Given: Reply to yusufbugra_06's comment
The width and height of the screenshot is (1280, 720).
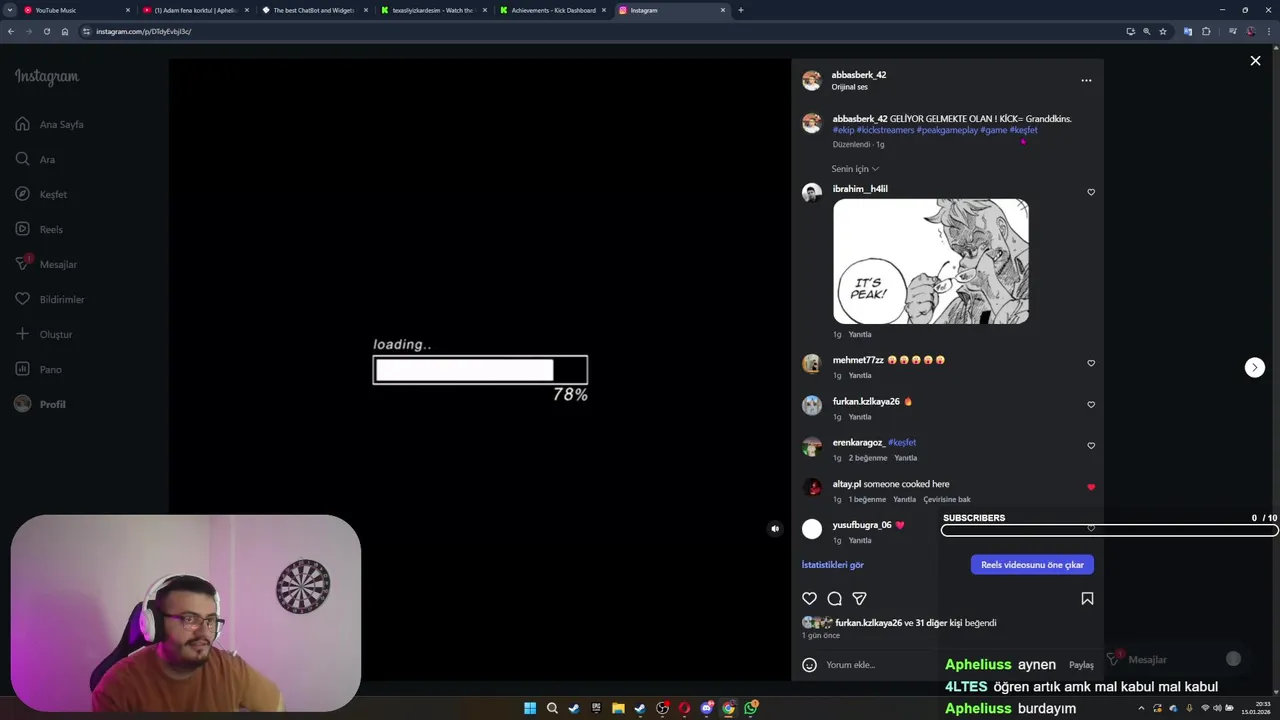Looking at the screenshot, I should point(860,541).
